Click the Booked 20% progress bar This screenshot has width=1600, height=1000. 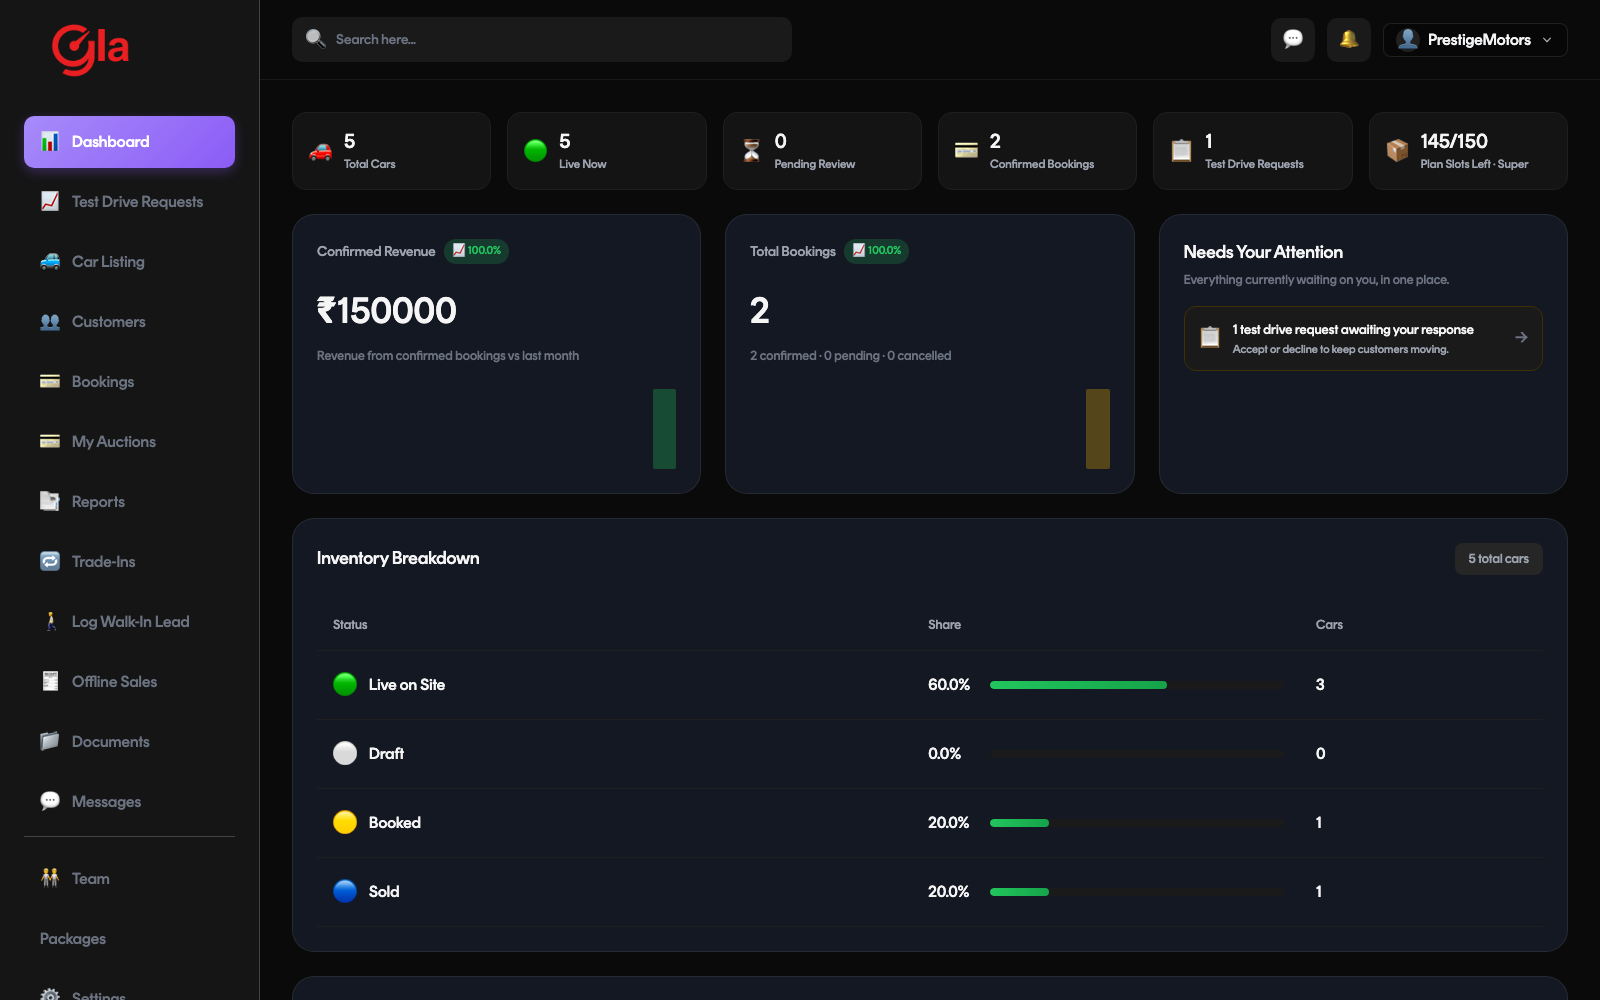click(1137, 823)
